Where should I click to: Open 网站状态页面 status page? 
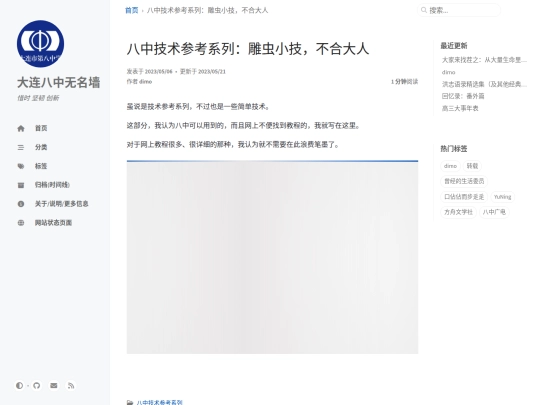point(53,223)
